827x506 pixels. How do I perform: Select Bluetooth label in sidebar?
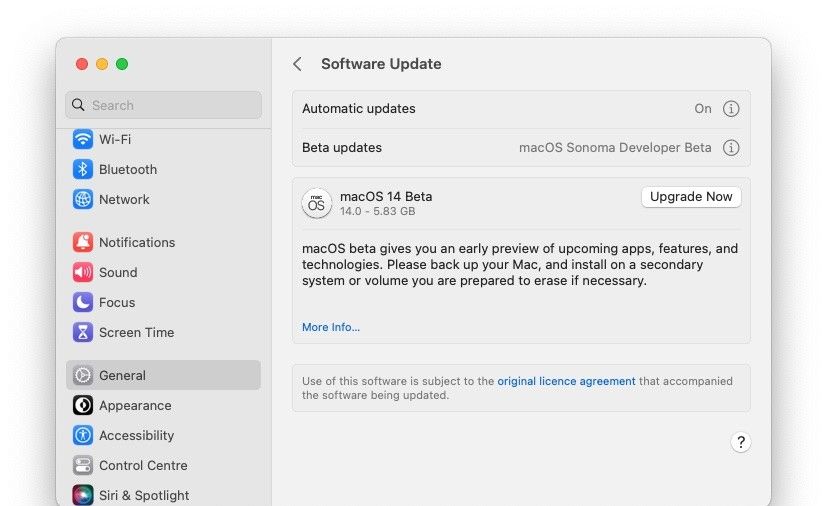(128, 169)
